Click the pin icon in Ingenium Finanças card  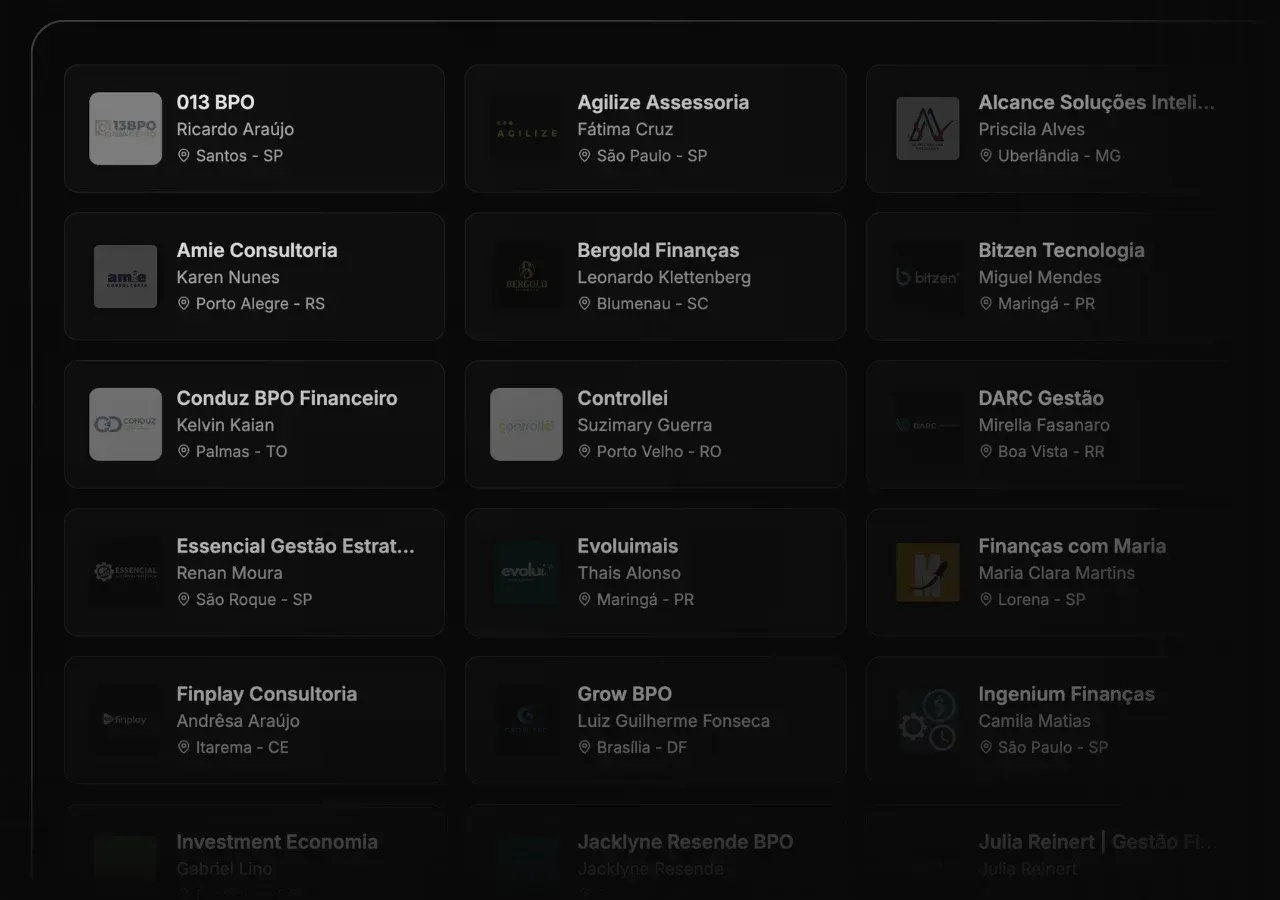click(986, 748)
